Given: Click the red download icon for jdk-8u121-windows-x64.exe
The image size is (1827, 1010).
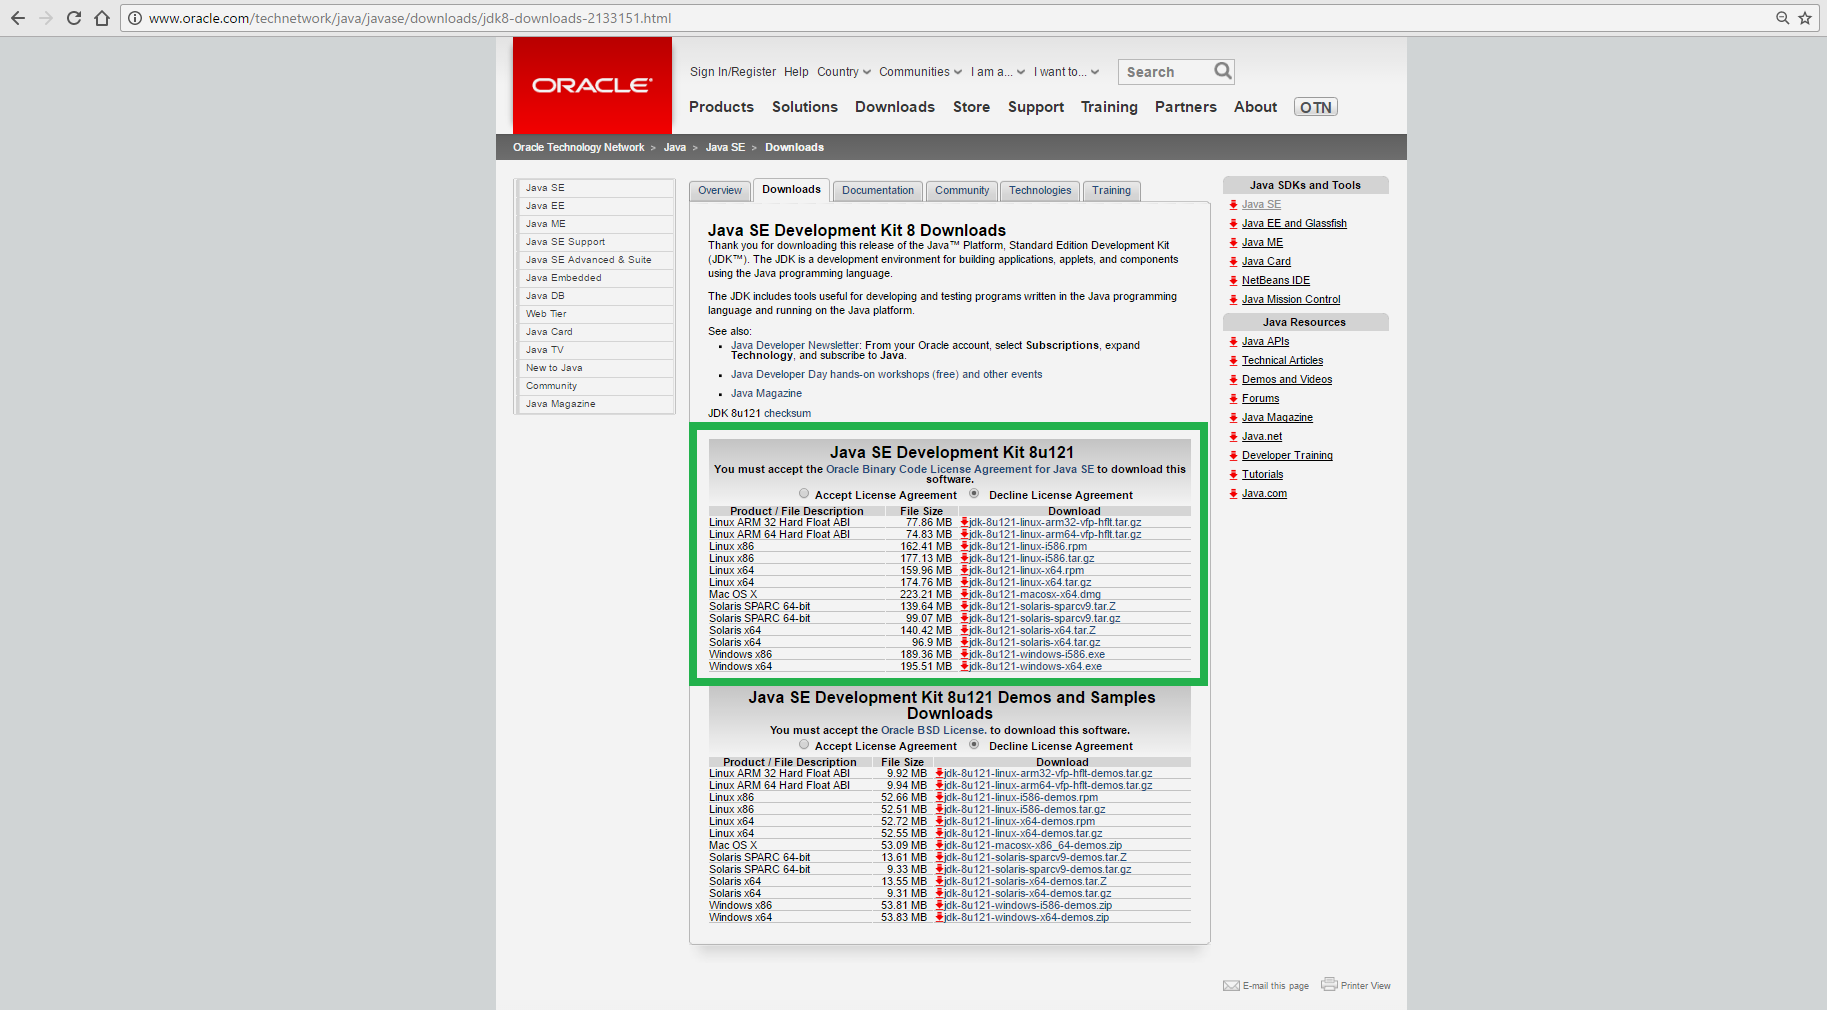Looking at the screenshot, I should click(964, 666).
